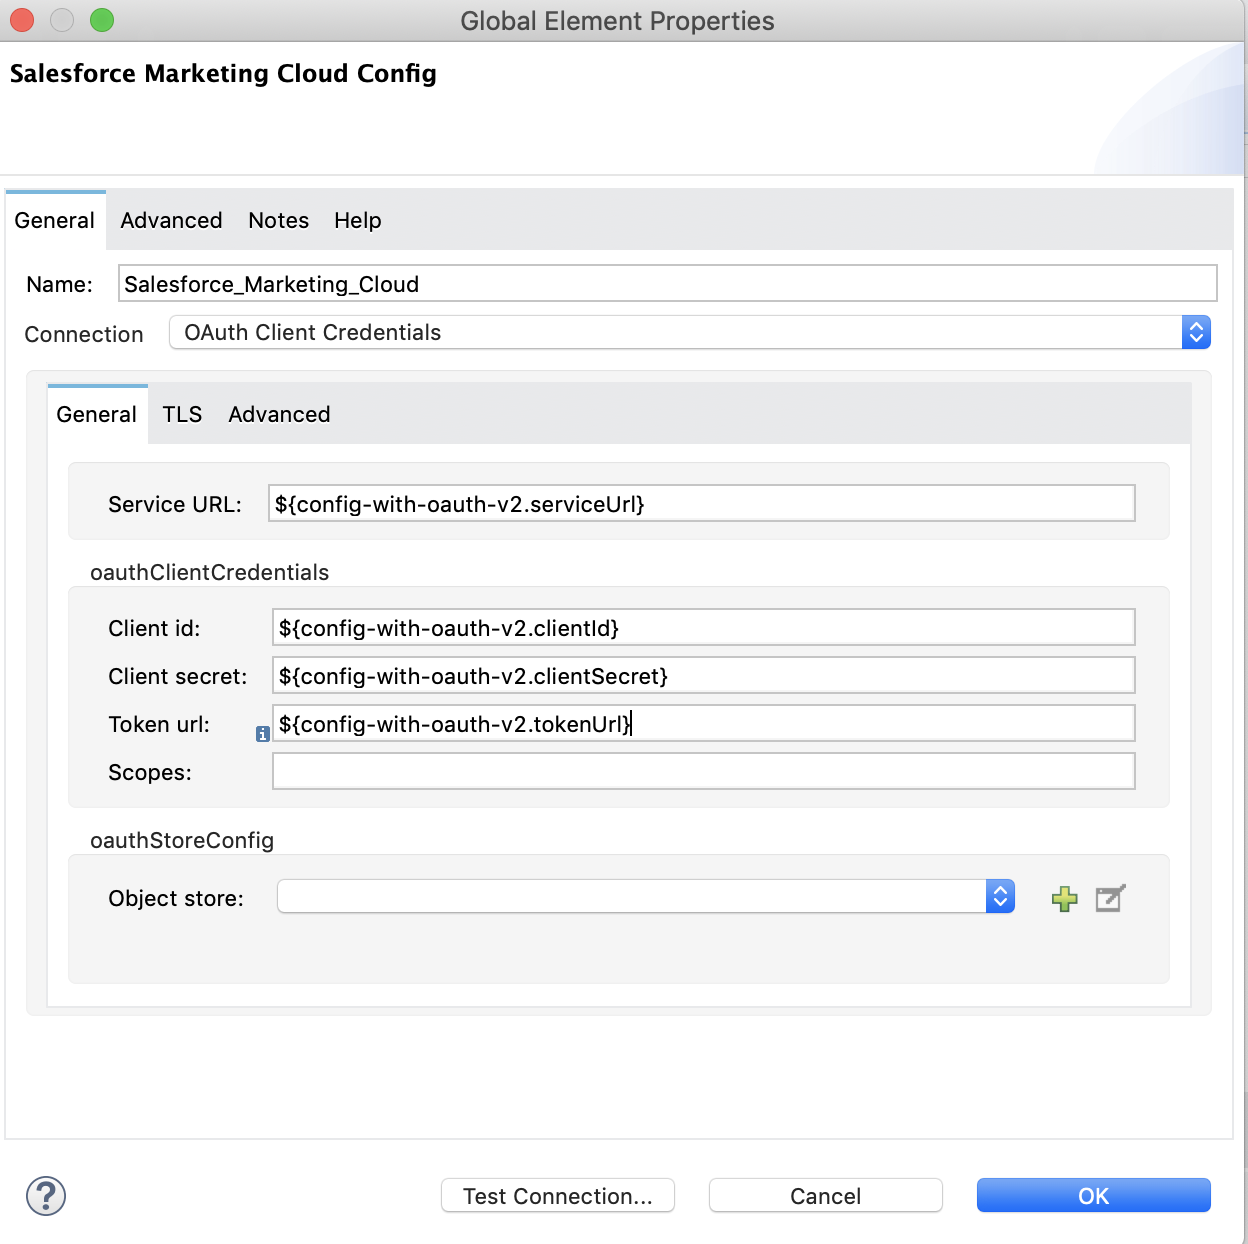Image resolution: width=1248 pixels, height=1244 pixels.
Task: Click the edit icon beside the object store dropdown
Action: tap(1110, 898)
